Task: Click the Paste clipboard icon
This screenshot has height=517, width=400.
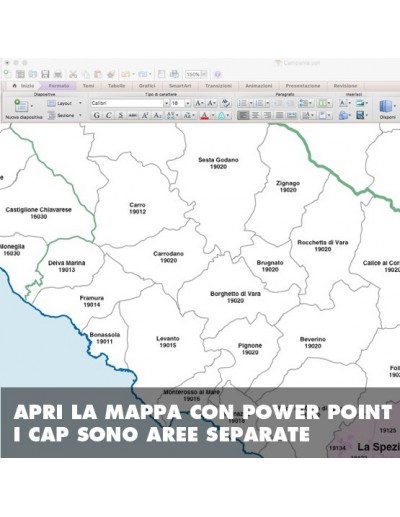Action: point(98,74)
